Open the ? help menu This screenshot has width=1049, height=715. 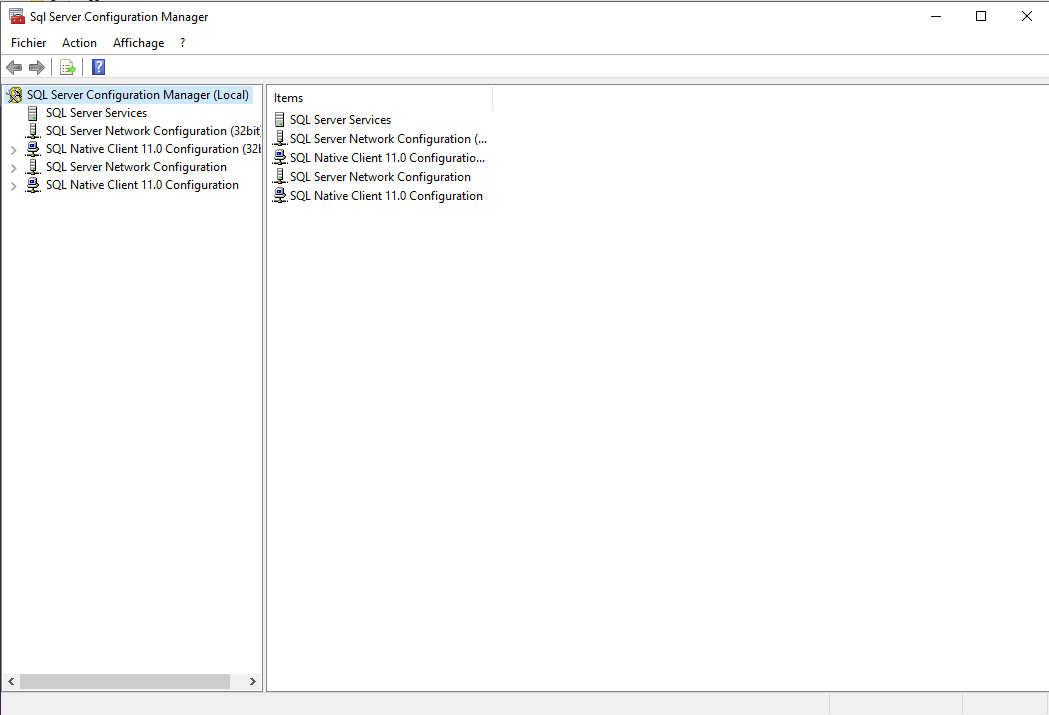click(x=182, y=43)
